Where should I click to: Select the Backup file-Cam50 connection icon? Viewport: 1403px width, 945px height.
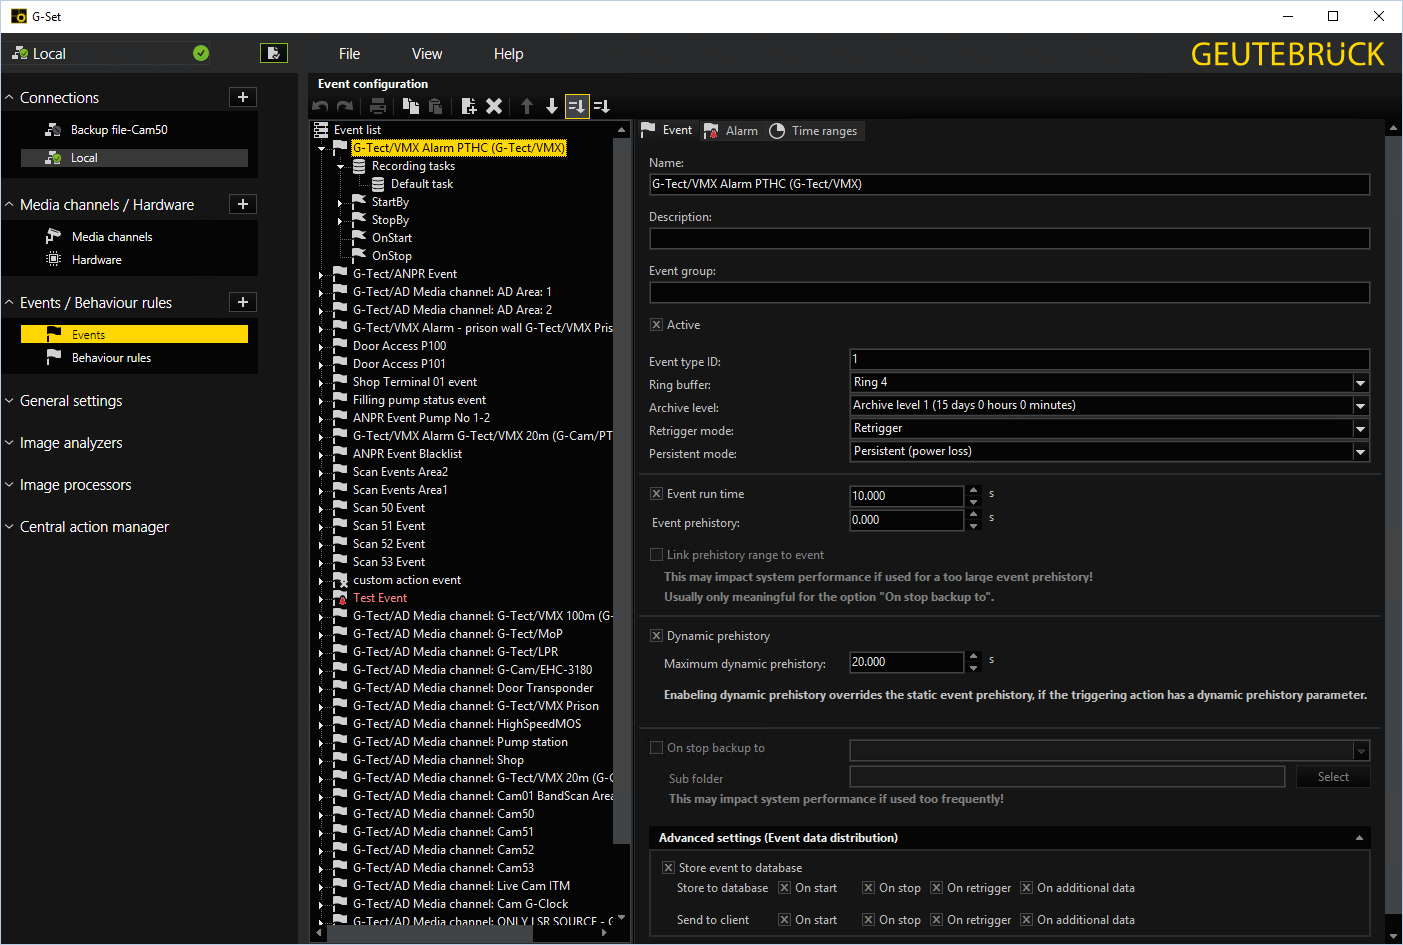point(53,130)
